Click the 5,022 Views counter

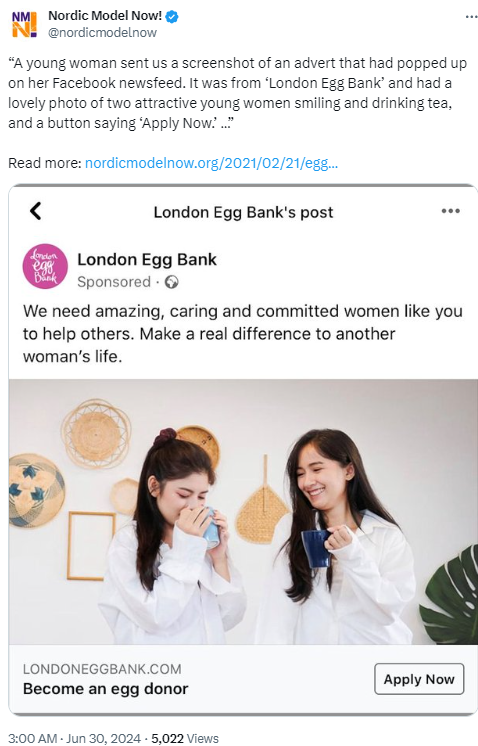tap(185, 738)
